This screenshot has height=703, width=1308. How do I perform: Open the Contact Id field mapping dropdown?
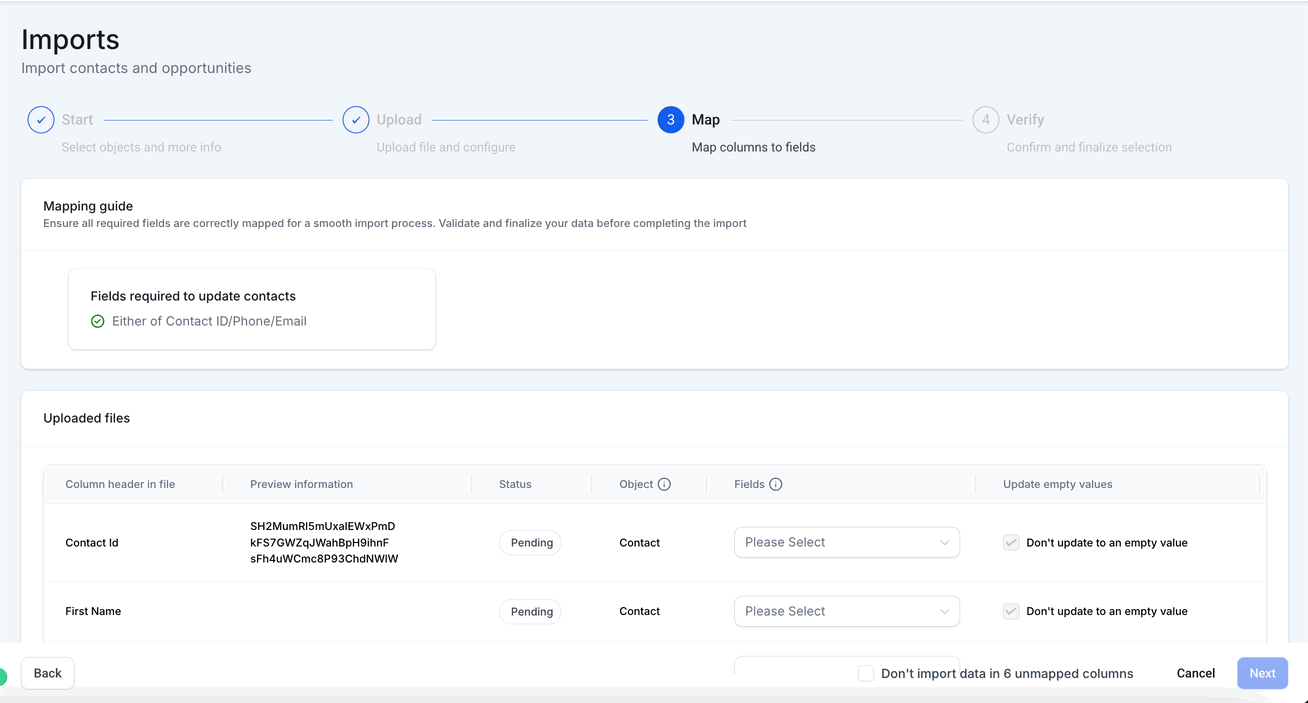point(846,543)
